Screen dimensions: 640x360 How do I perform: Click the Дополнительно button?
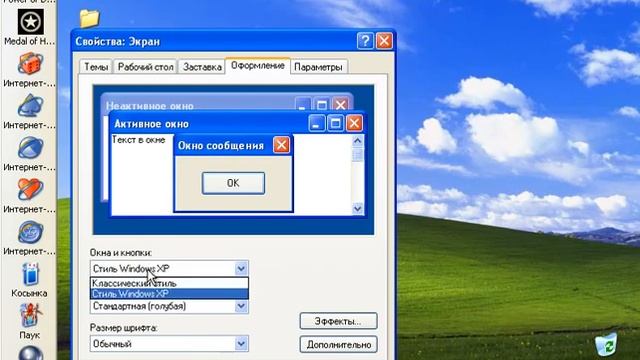coord(338,344)
